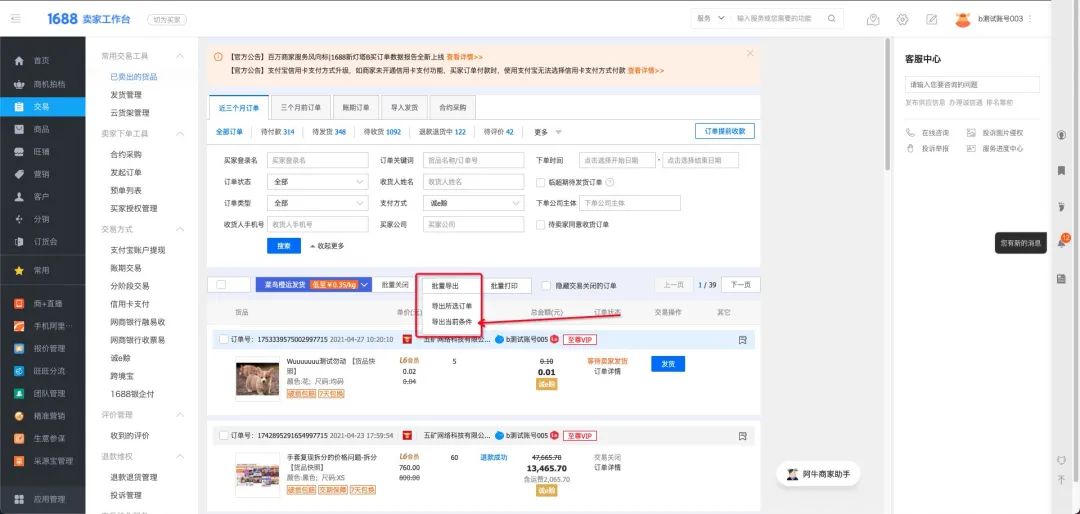Screen dimensions: 1080x514
Task: Open 订货会 in dark sidebar
Action: (x=41, y=242)
